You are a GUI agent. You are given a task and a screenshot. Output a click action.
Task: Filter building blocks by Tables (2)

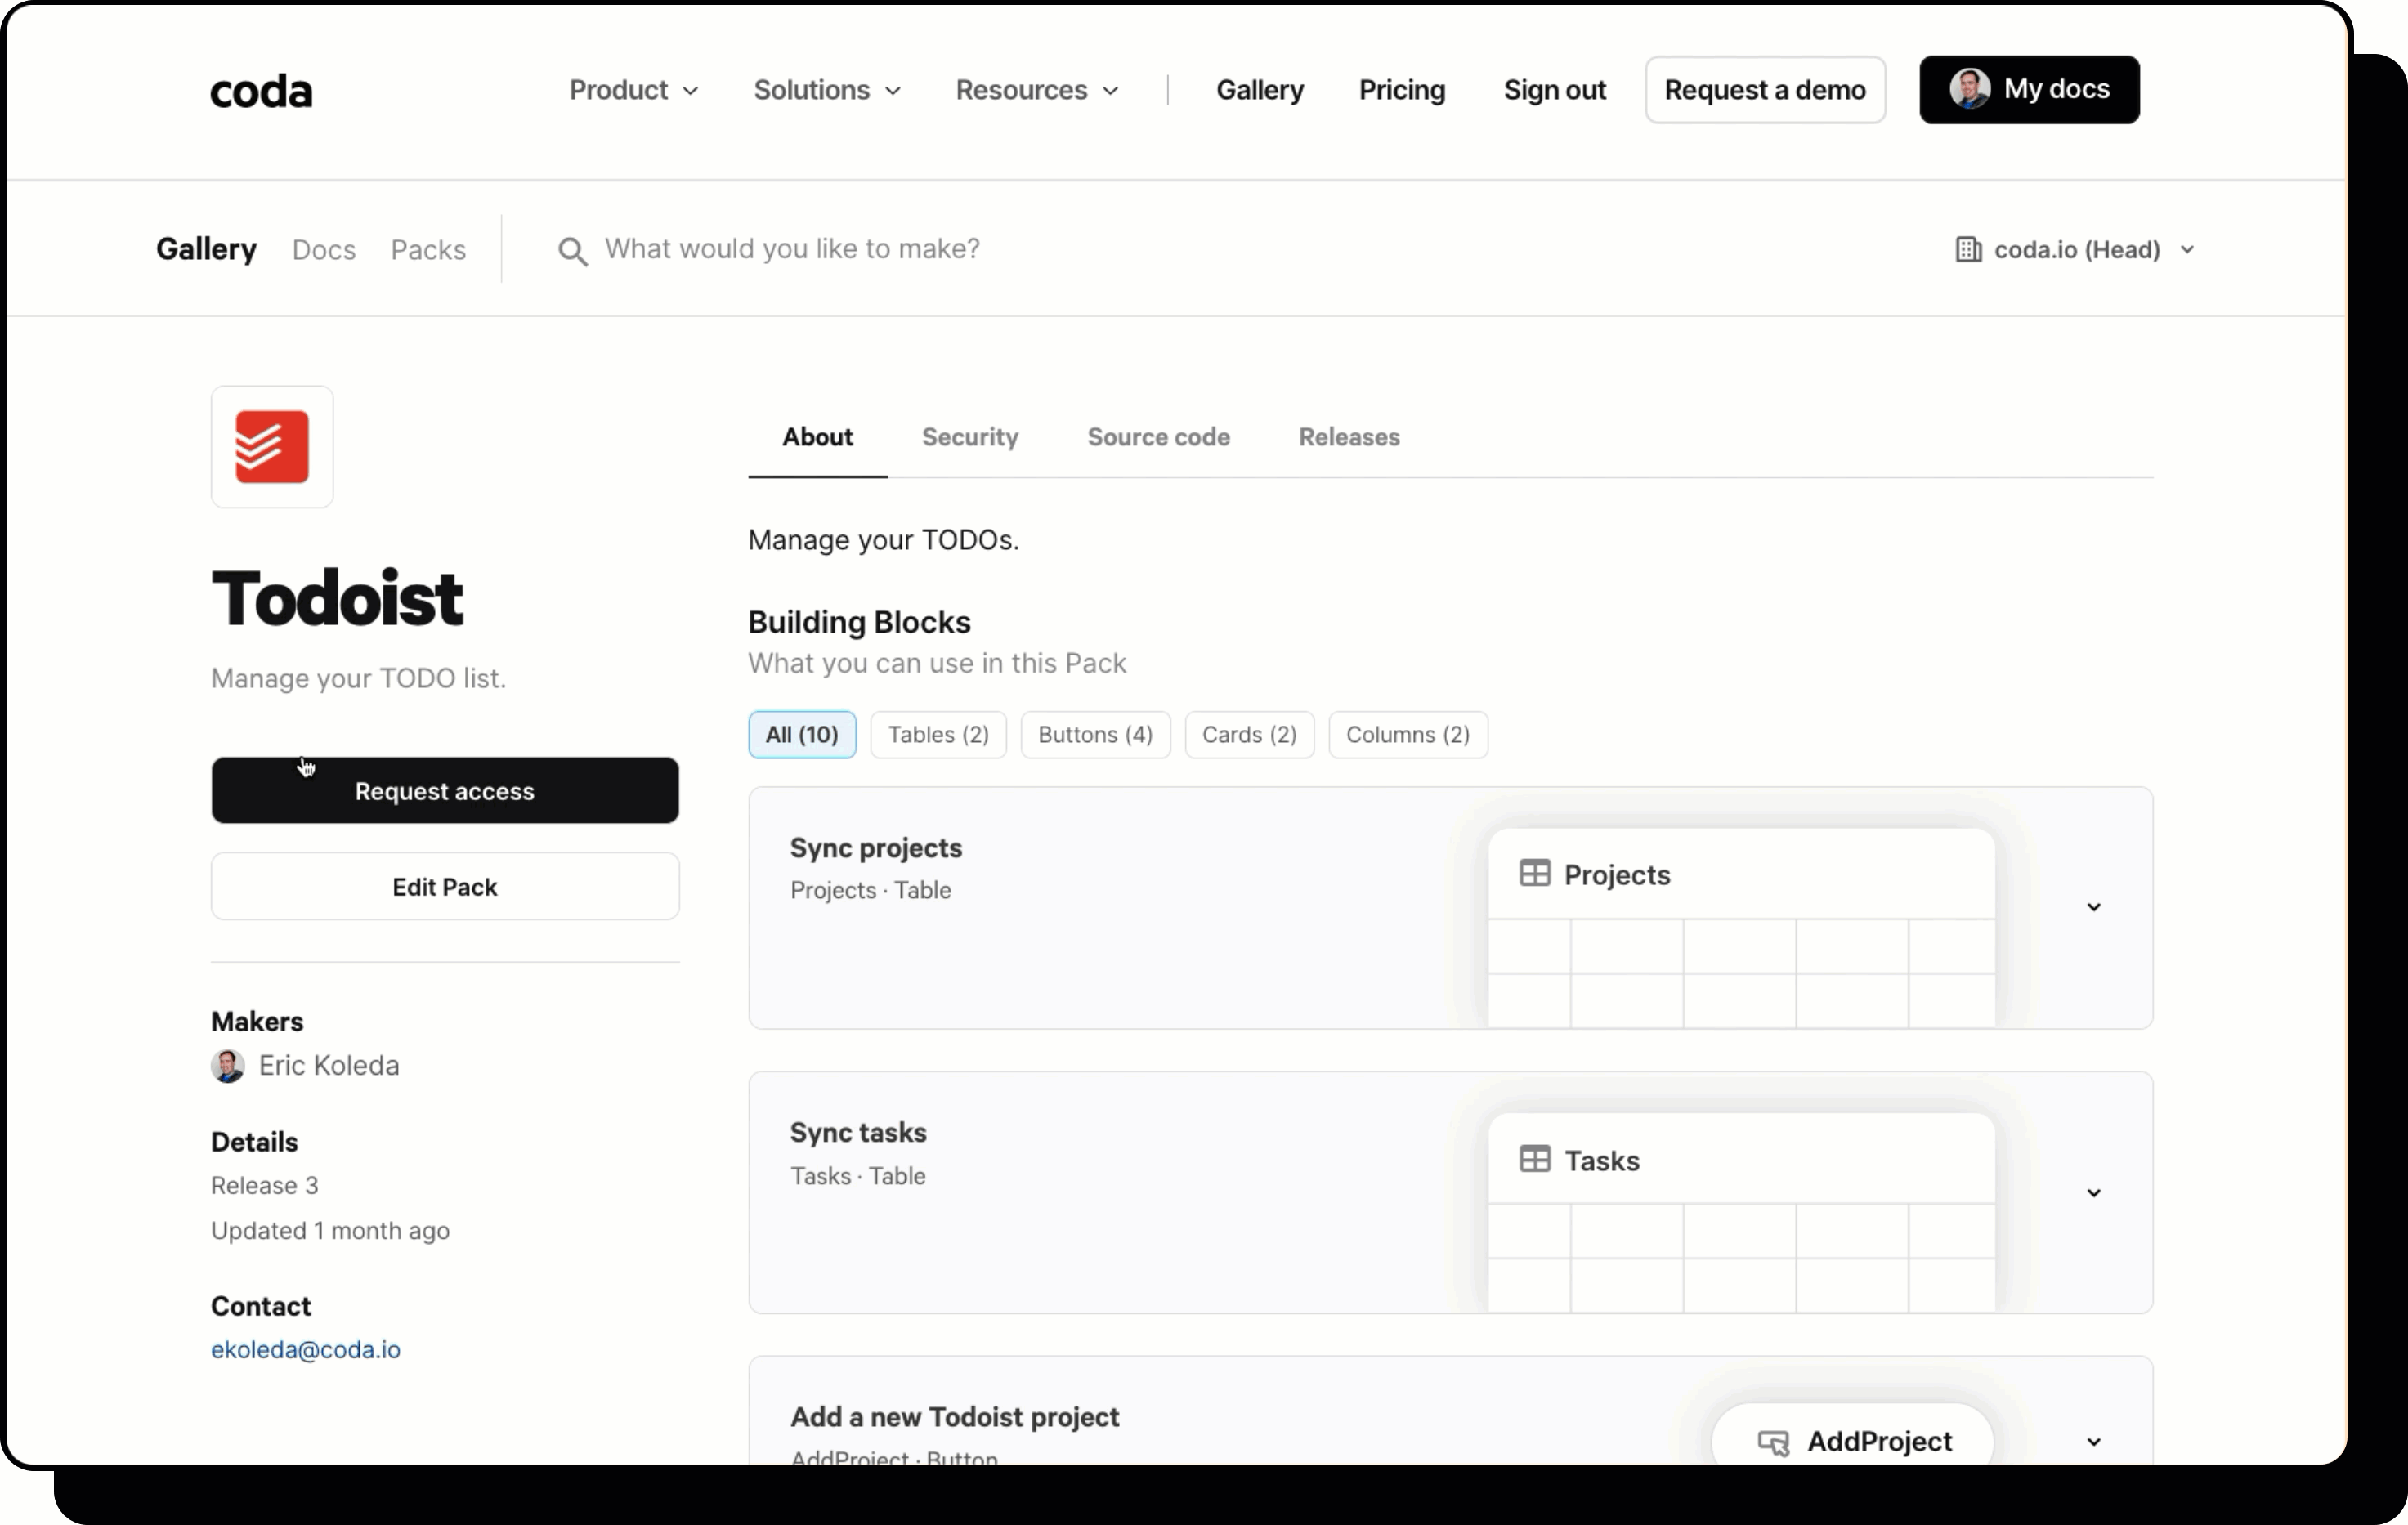coord(938,734)
